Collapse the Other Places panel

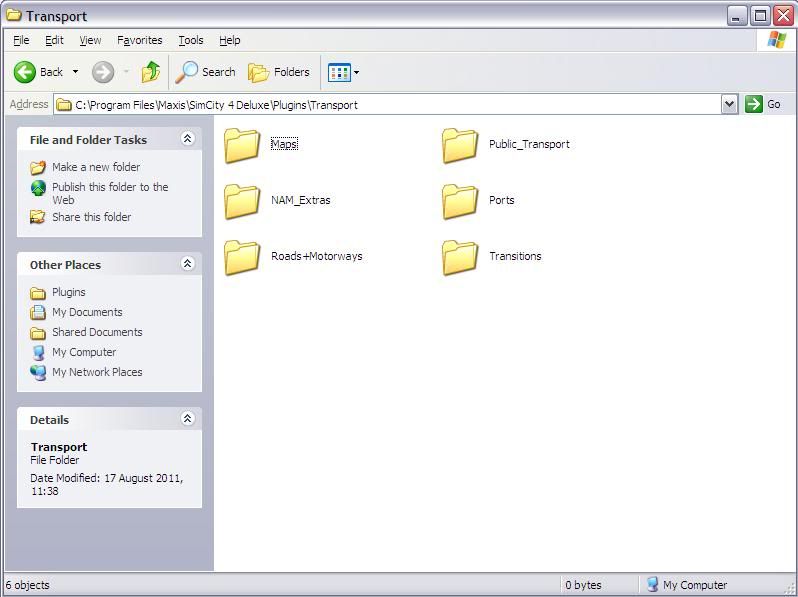click(x=187, y=263)
